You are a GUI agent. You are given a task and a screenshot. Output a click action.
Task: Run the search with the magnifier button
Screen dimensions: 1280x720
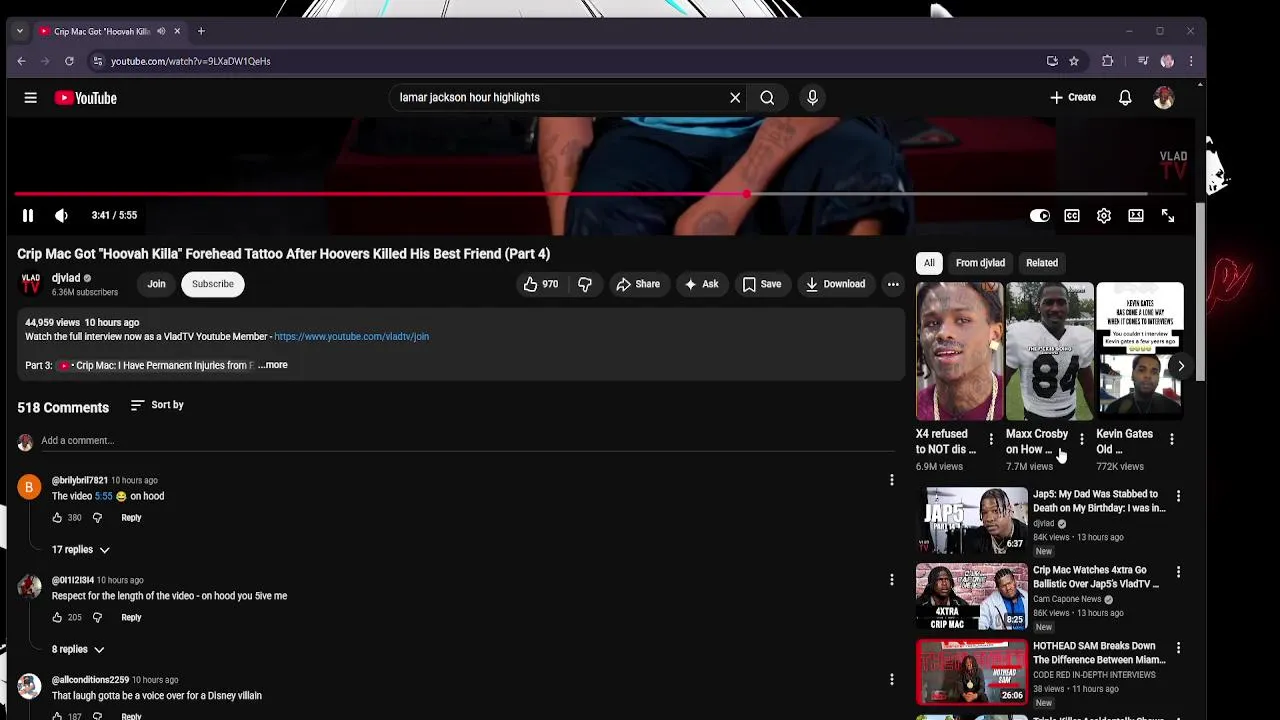pyautogui.click(x=767, y=98)
